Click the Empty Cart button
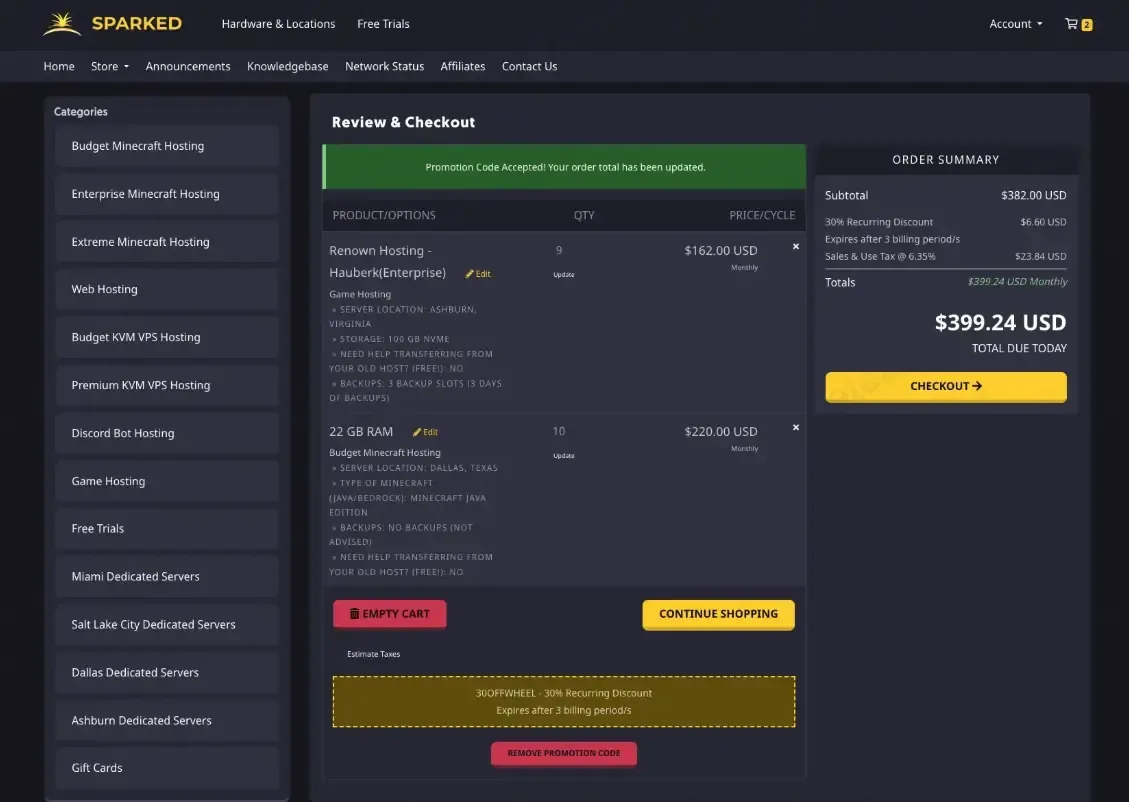Screen dimensions: 1129x802 [x=390, y=614]
